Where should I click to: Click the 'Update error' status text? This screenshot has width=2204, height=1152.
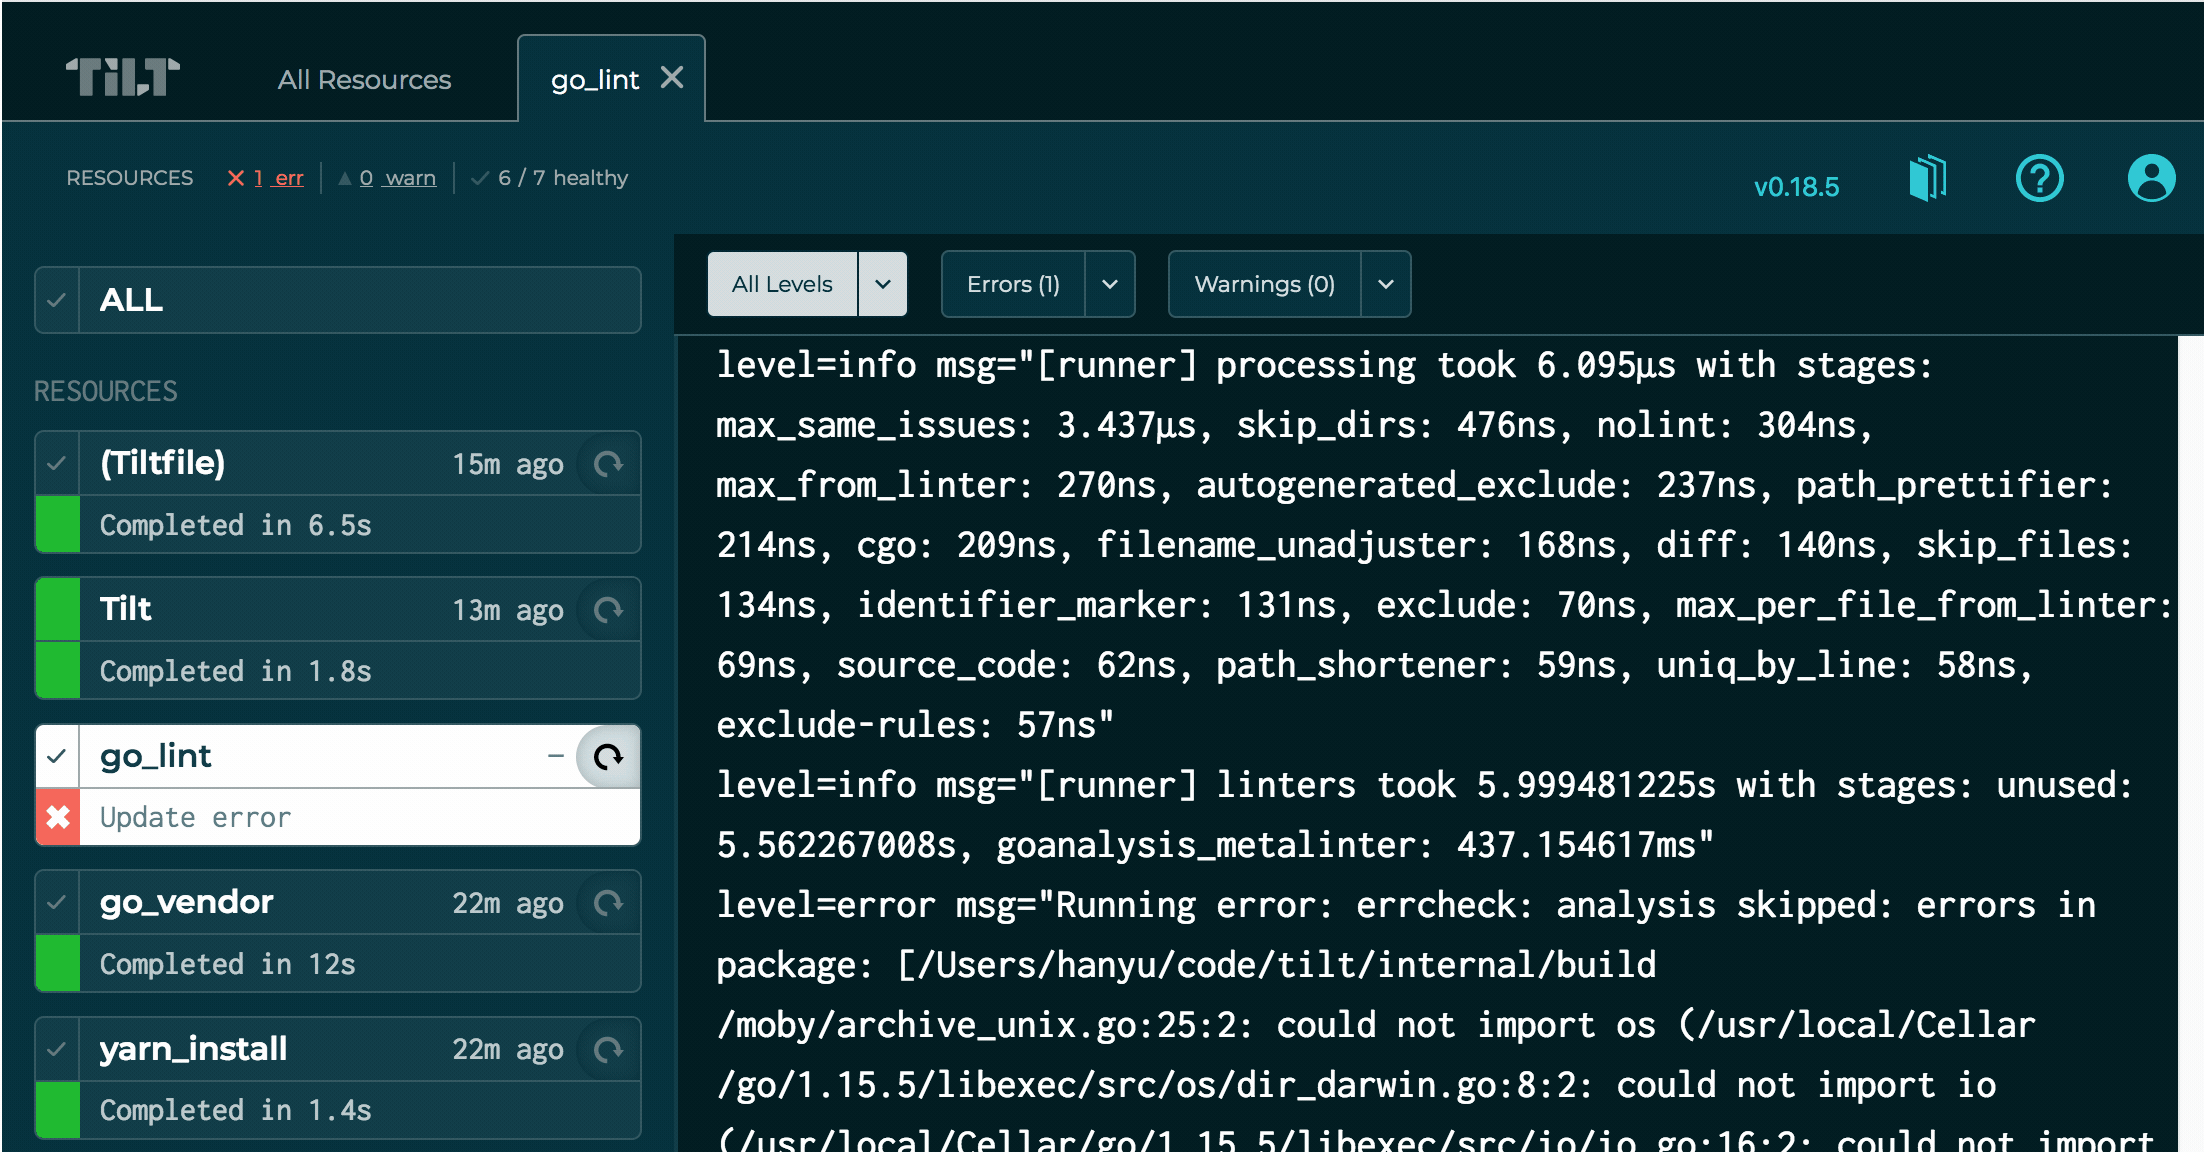click(195, 817)
